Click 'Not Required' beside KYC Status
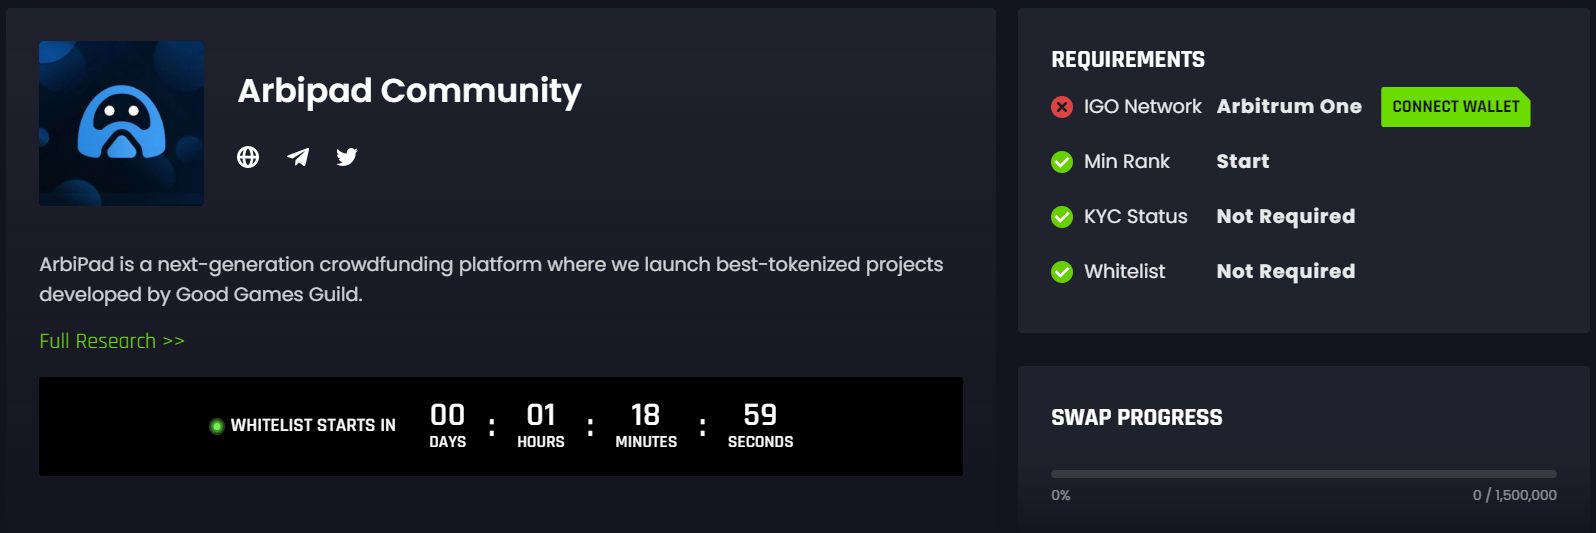The width and height of the screenshot is (1596, 533). coord(1286,216)
